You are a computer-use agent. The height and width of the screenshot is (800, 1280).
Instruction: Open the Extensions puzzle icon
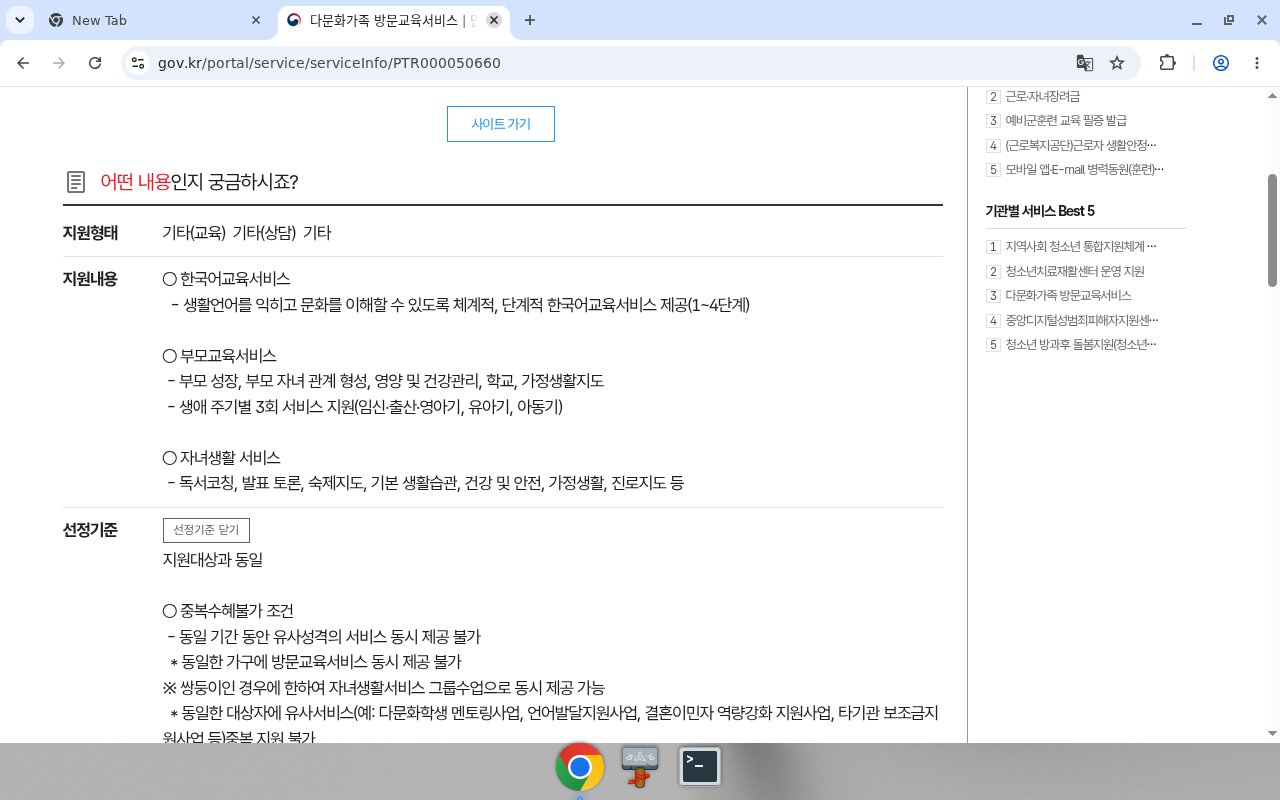coord(1167,63)
